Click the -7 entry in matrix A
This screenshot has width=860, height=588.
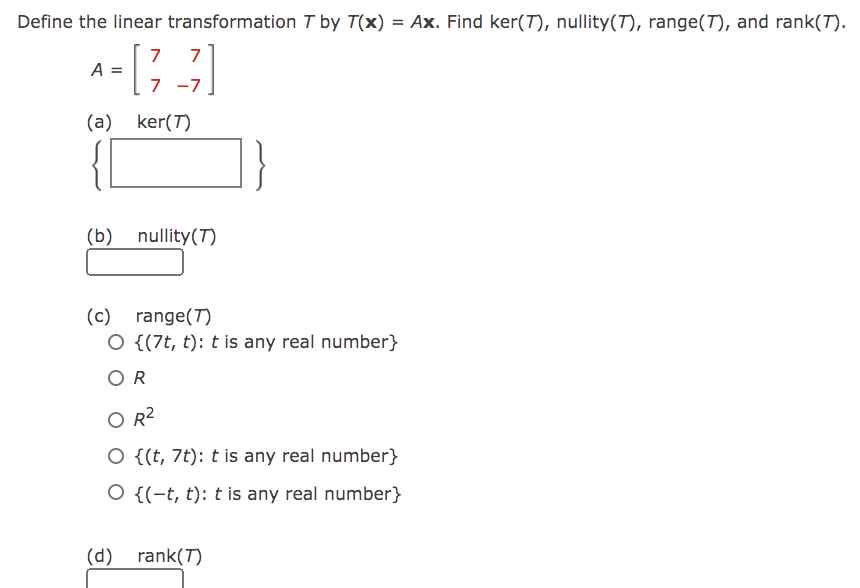tap(190, 84)
